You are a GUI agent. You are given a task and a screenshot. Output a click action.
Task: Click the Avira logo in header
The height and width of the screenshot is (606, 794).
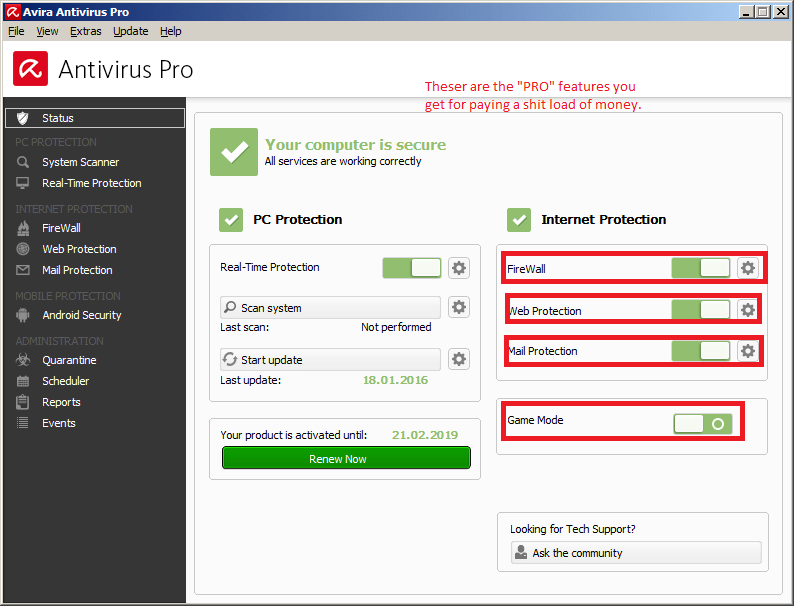click(x=30, y=68)
